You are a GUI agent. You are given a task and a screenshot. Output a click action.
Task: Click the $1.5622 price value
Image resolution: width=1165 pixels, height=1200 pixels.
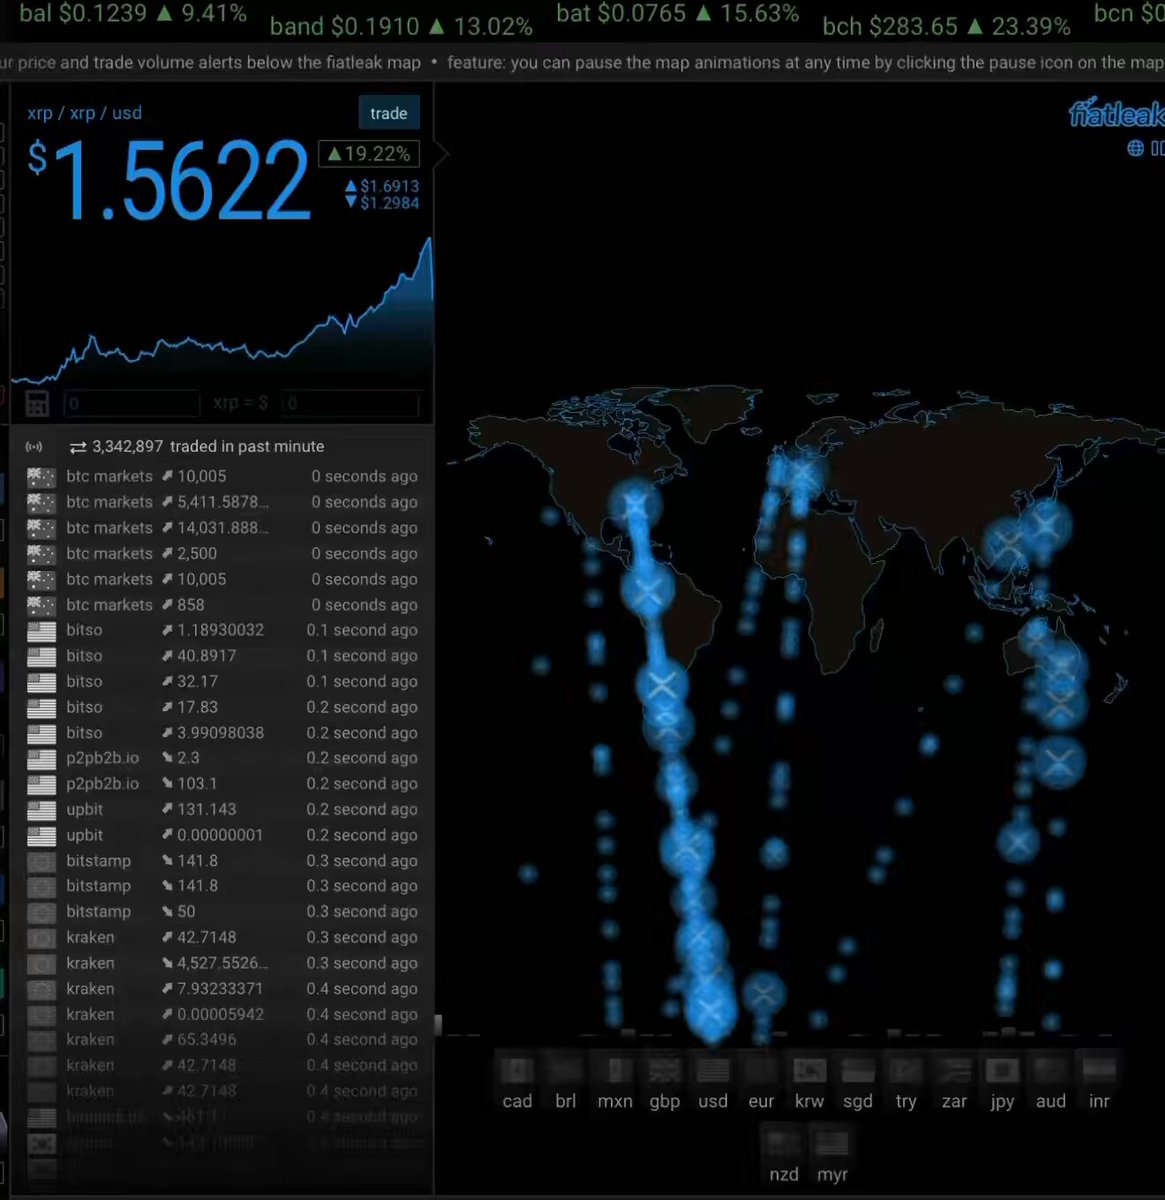point(170,180)
